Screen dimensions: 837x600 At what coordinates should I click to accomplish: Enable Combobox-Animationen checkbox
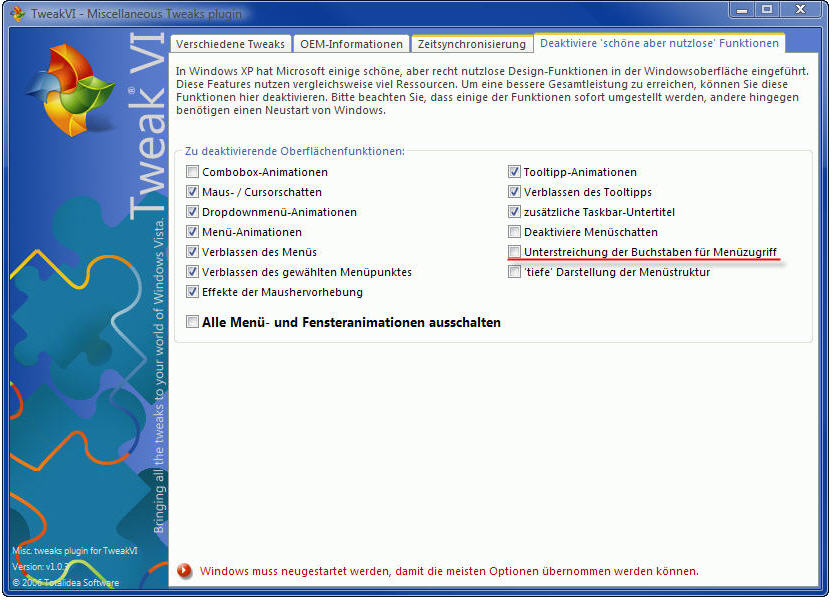point(192,172)
